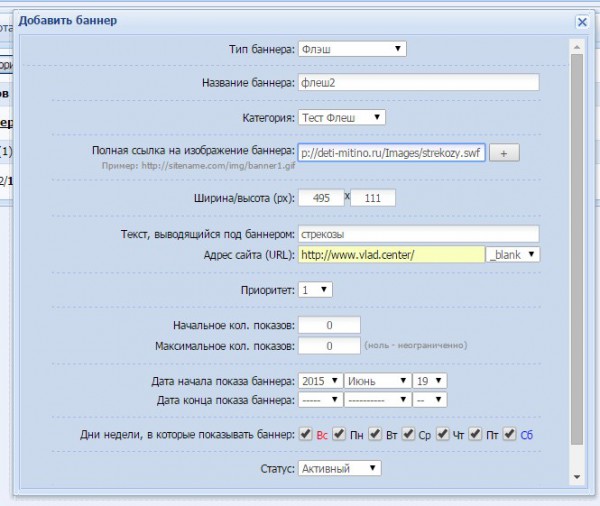600x506 pixels.
Task: Focus the banner image link field
Action: [391, 153]
